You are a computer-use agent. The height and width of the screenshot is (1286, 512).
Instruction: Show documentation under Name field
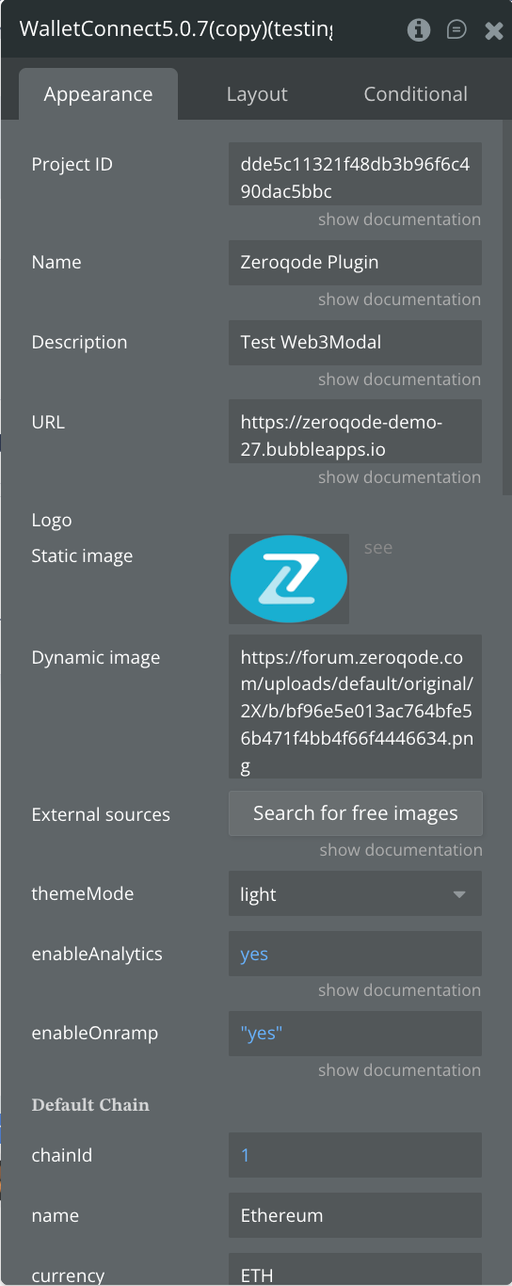(x=399, y=299)
